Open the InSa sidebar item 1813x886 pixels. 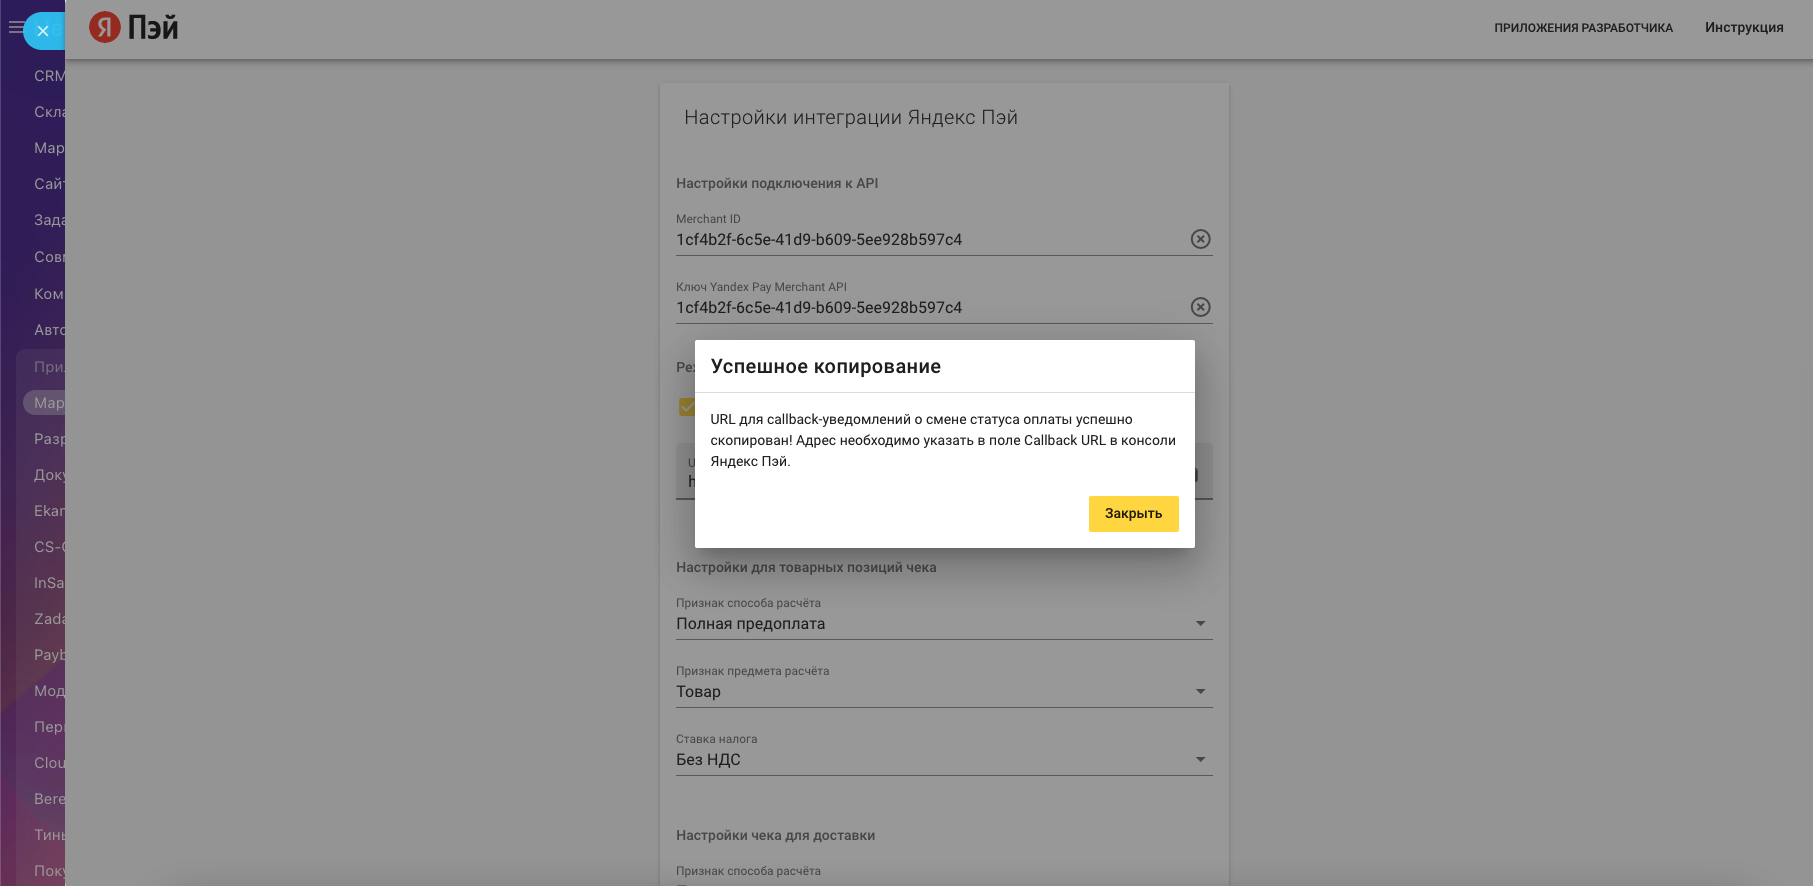click(x=48, y=583)
